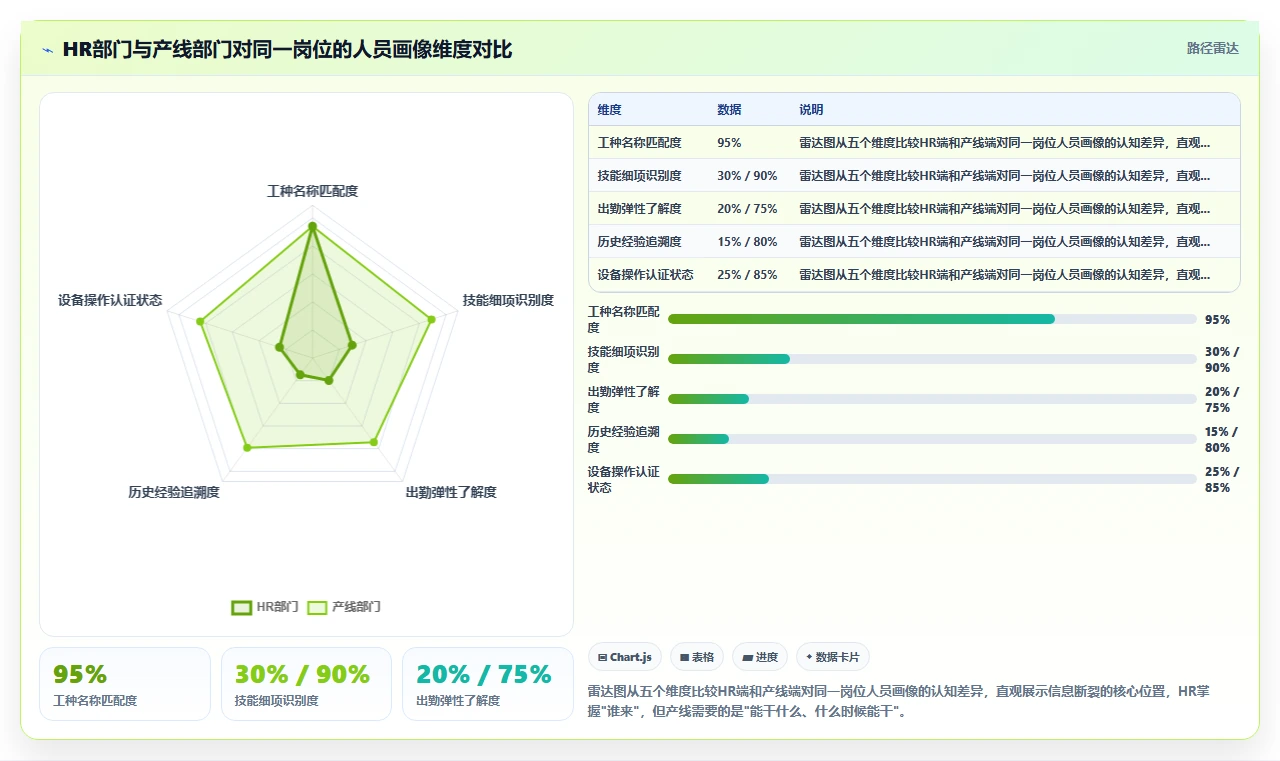Viewport: 1280px width, 761px height.
Task: Click the 设备操作认证状态 progress bar
Action: (x=932, y=479)
